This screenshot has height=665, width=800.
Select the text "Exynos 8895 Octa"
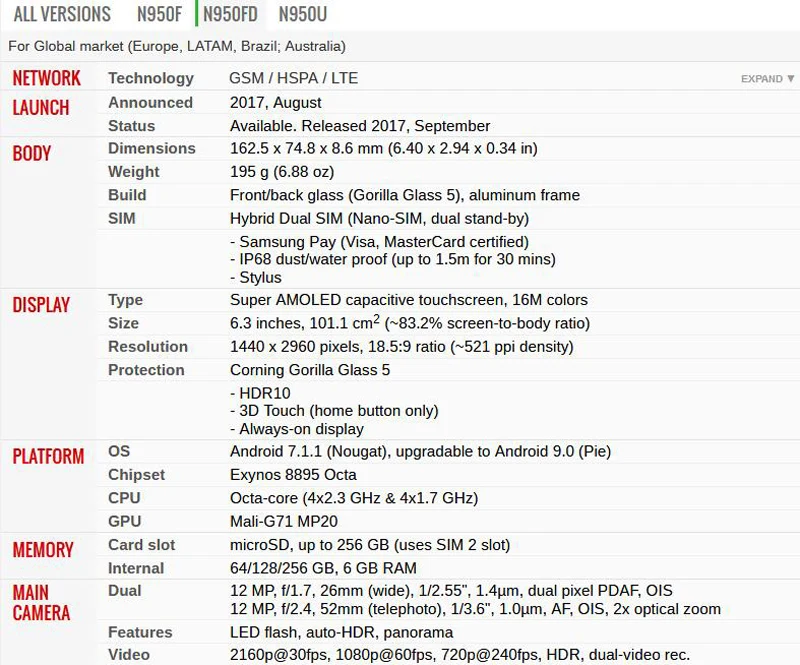click(293, 475)
